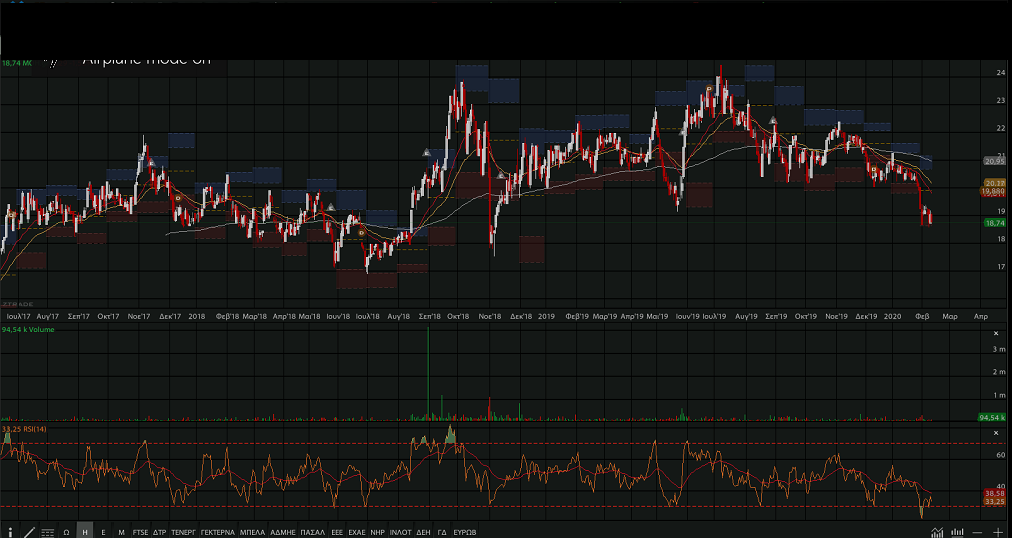Viewport: 1012px width, 538px height.
Task: Open the FTSE symbol tab
Action: point(140,533)
